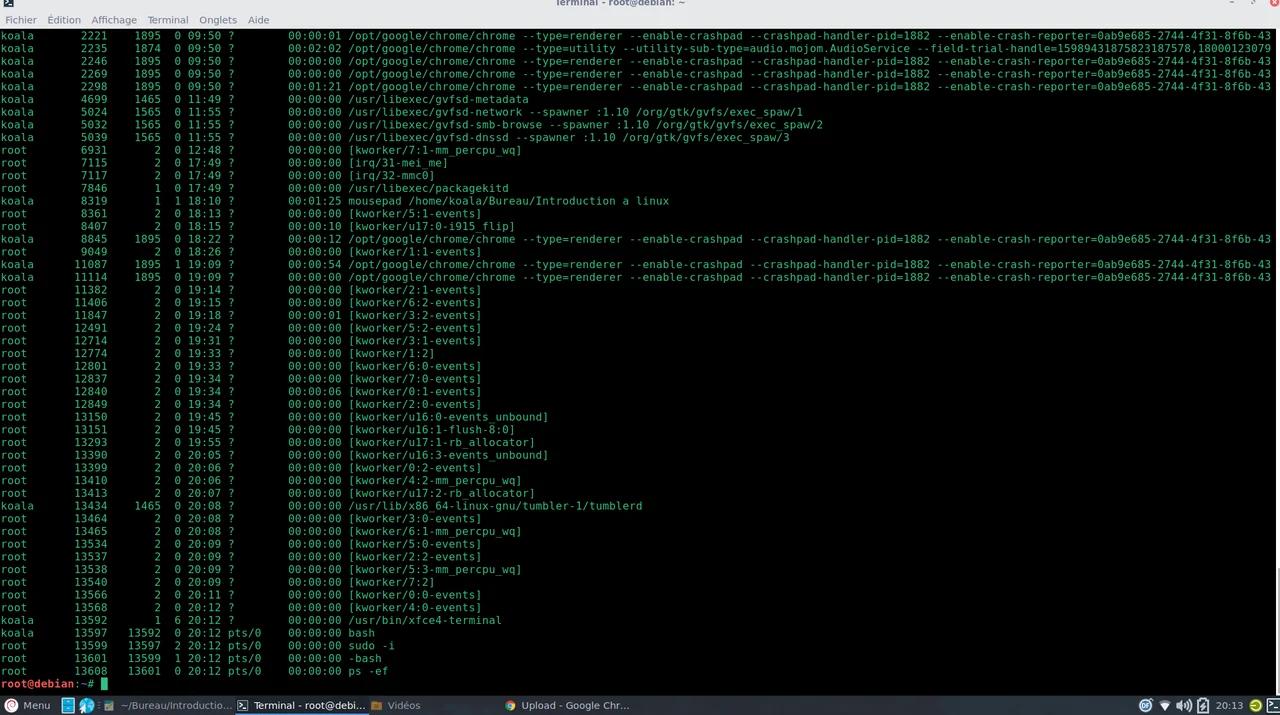Click the folder icon on the Vidéos taskbar entry
The height and width of the screenshot is (715, 1280).
pyautogui.click(x=378, y=705)
